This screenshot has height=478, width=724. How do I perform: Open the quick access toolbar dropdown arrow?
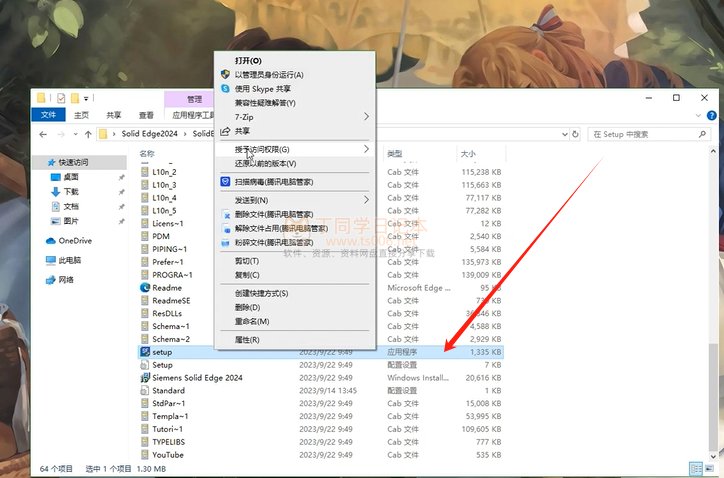coord(86,98)
